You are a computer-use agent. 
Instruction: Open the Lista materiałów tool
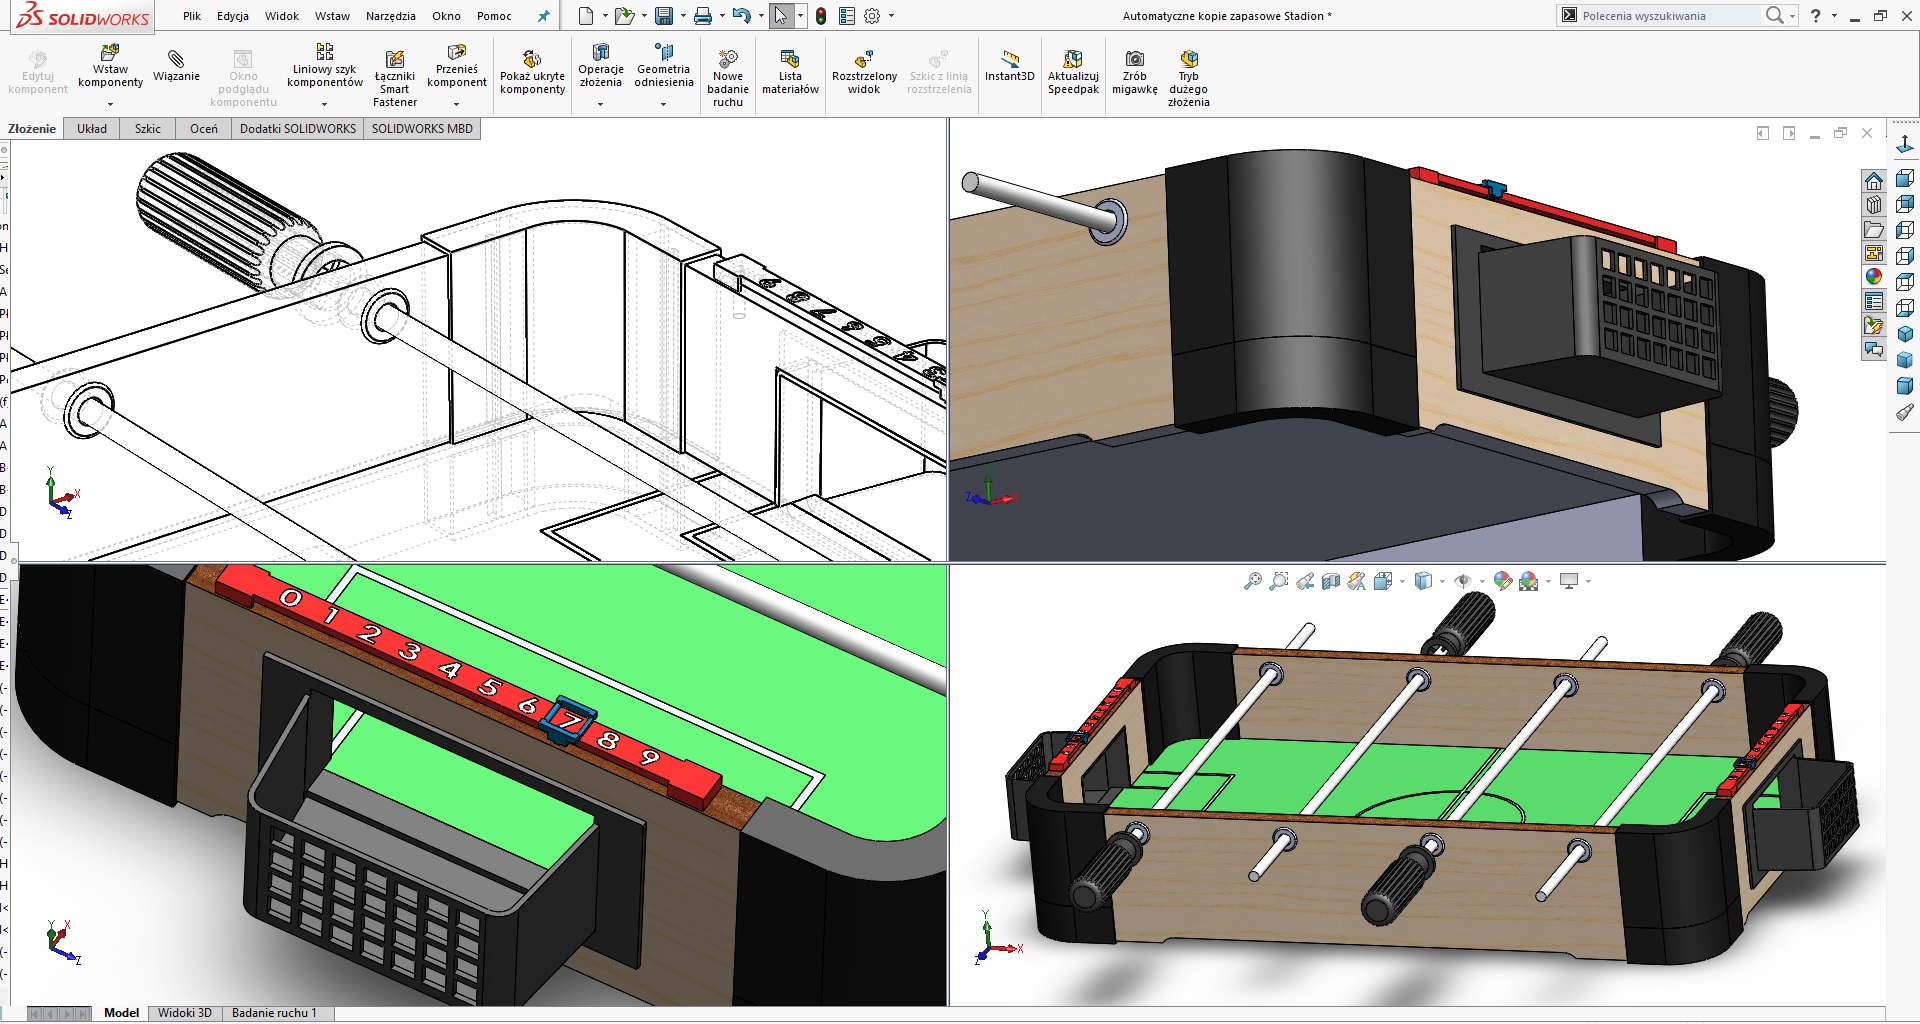point(790,70)
